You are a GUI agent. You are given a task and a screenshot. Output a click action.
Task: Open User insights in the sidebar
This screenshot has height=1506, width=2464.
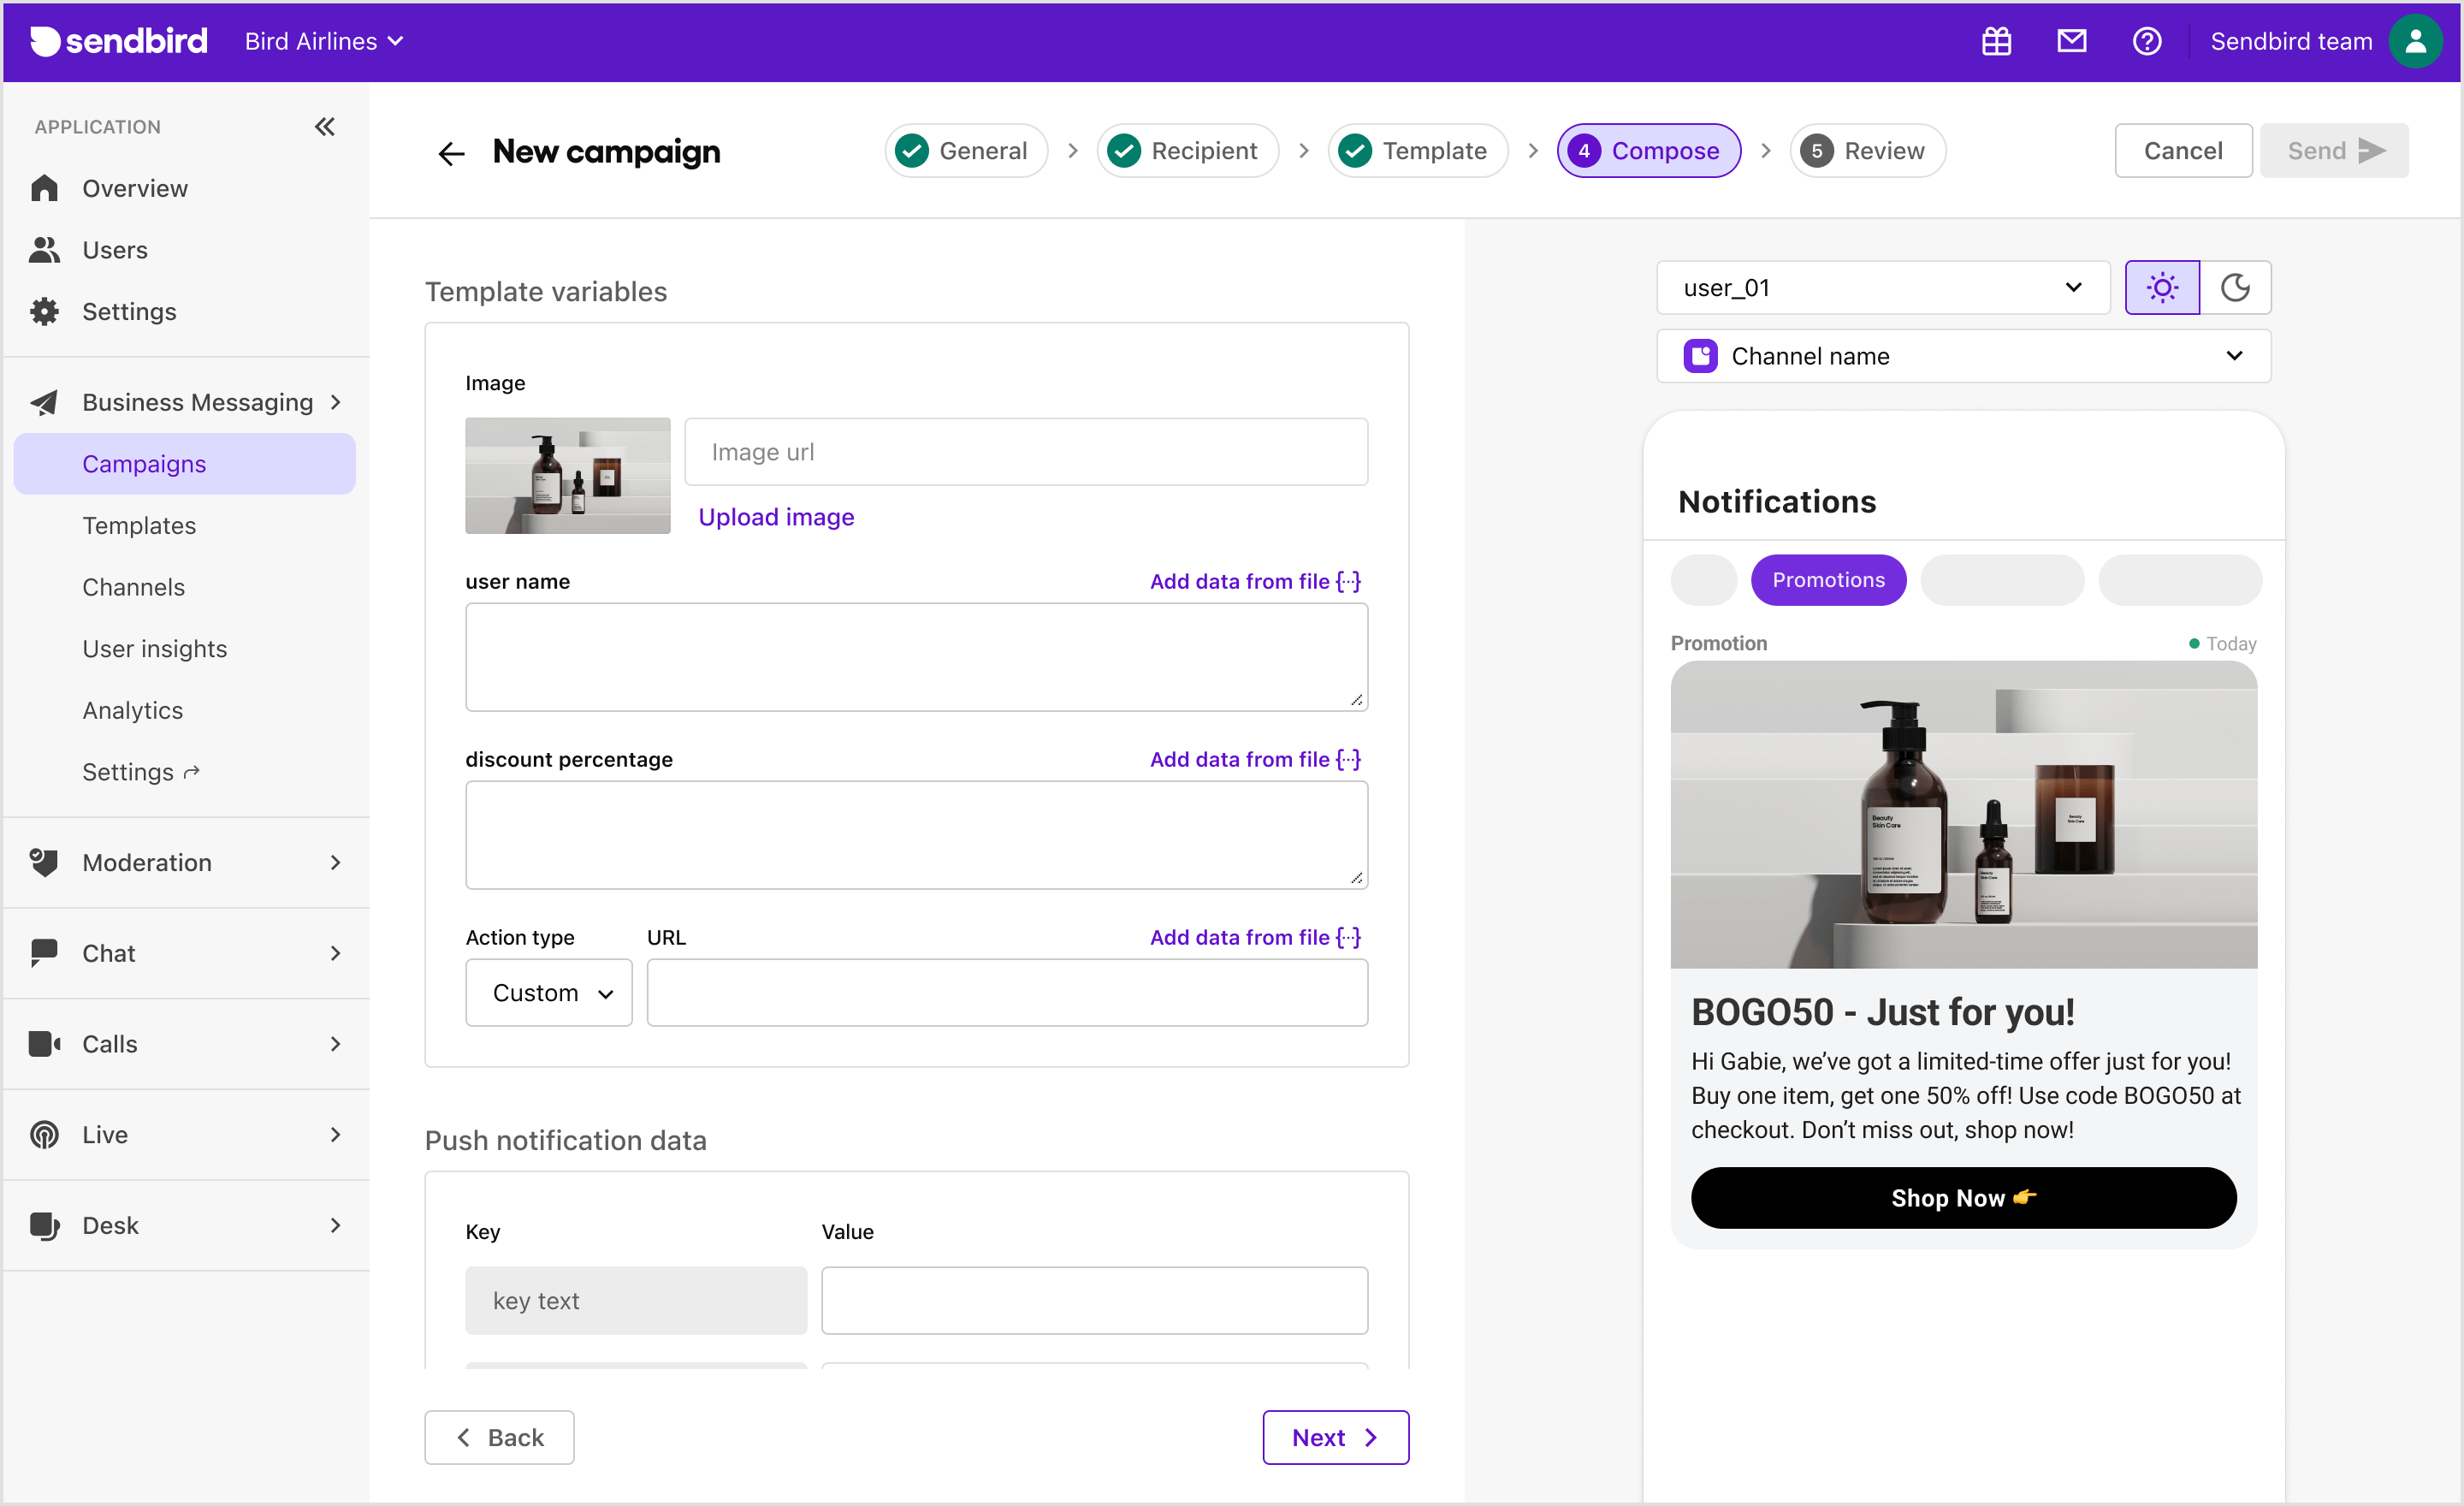[x=154, y=649]
